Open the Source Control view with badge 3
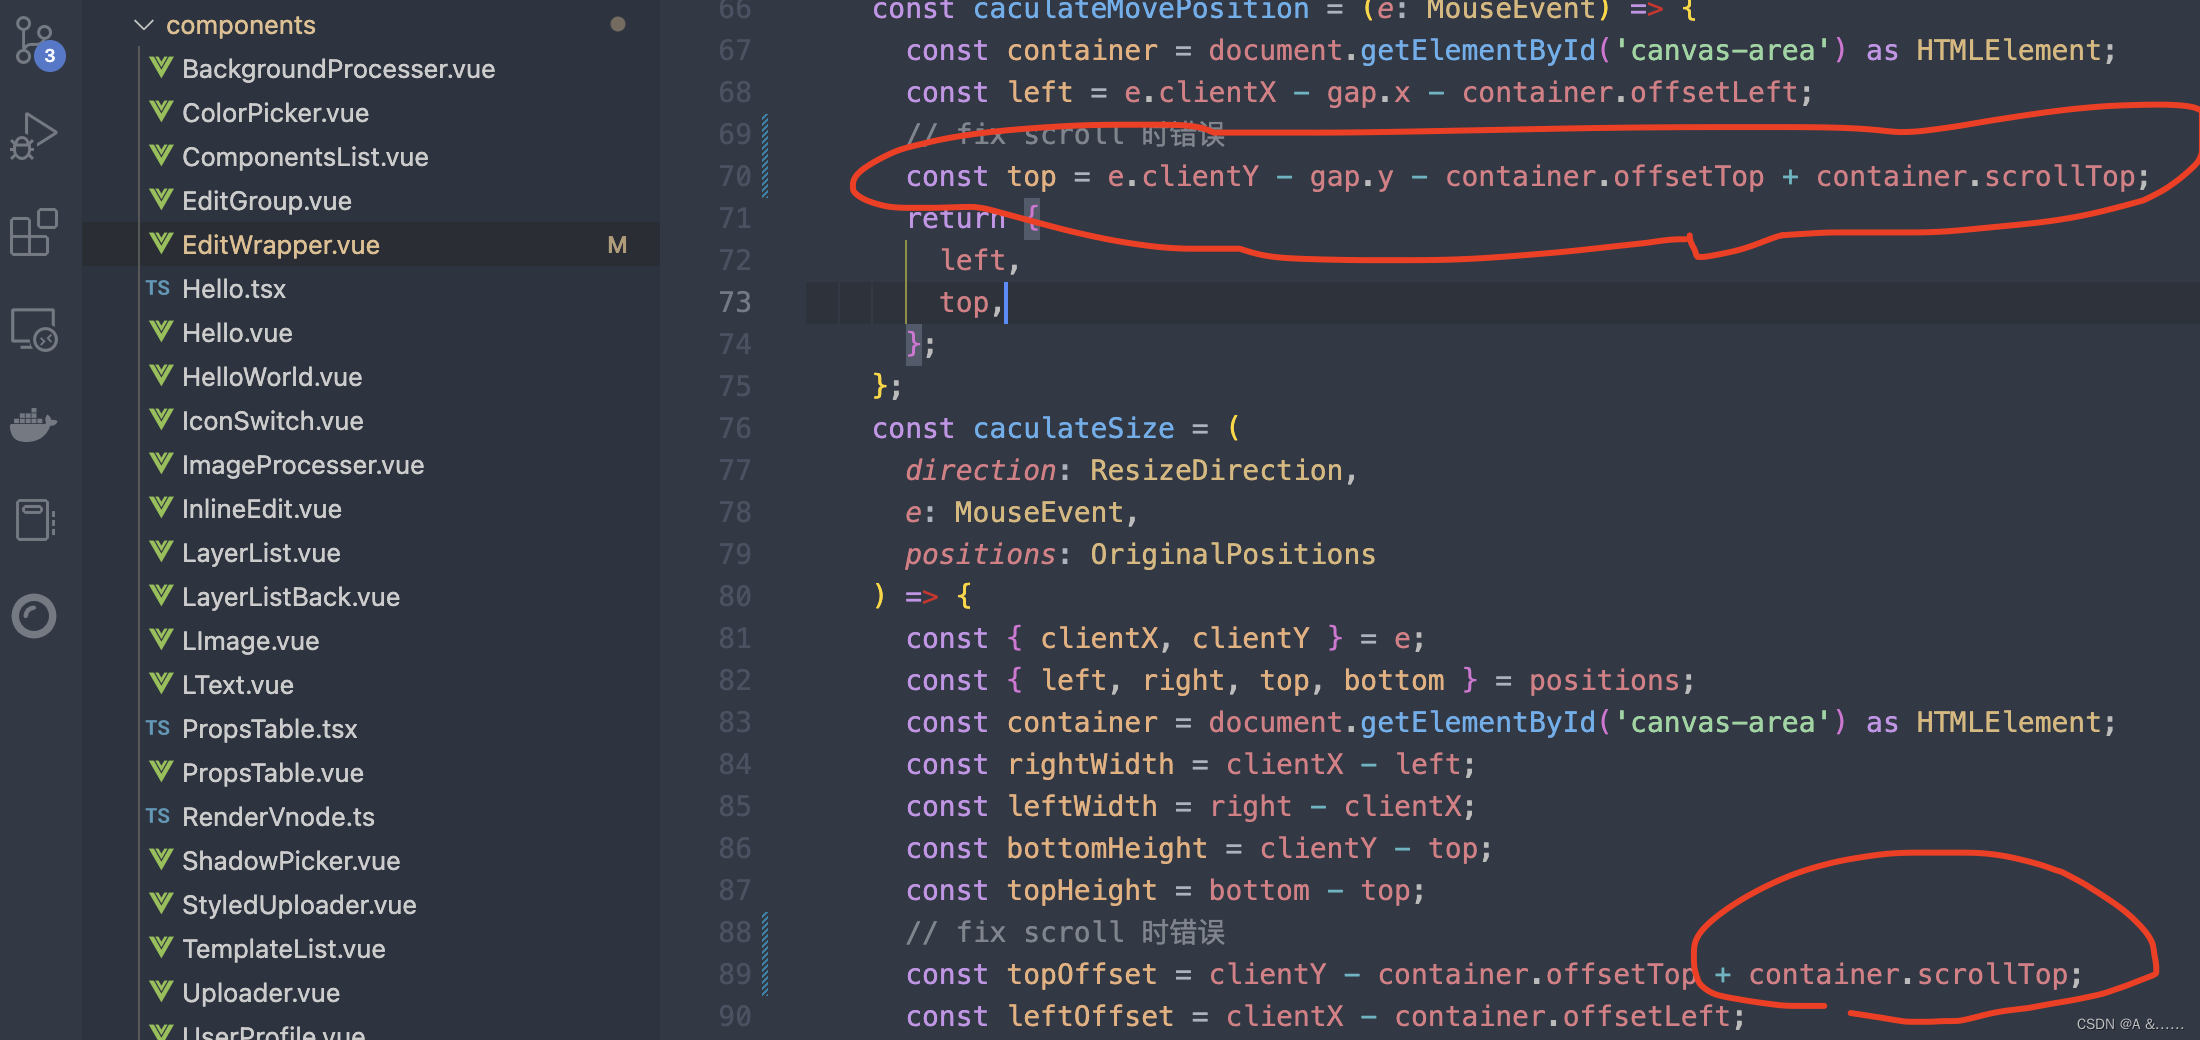The image size is (2200, 1040). 38,42
